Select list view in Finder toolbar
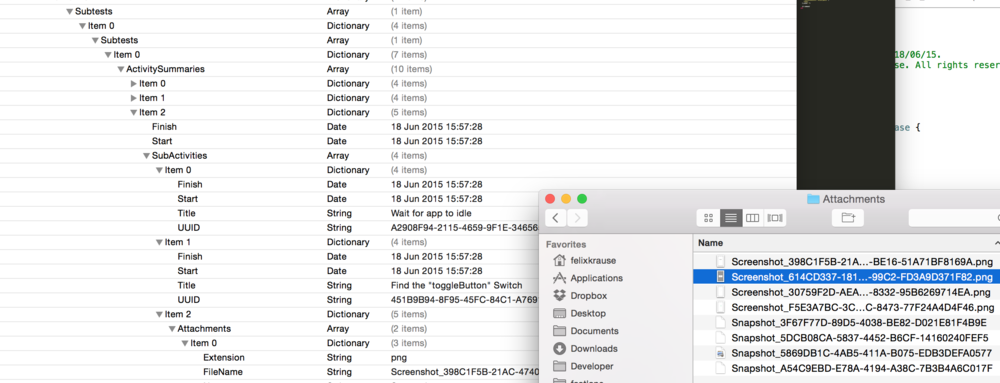1000x383 pixels. point(731,218)
